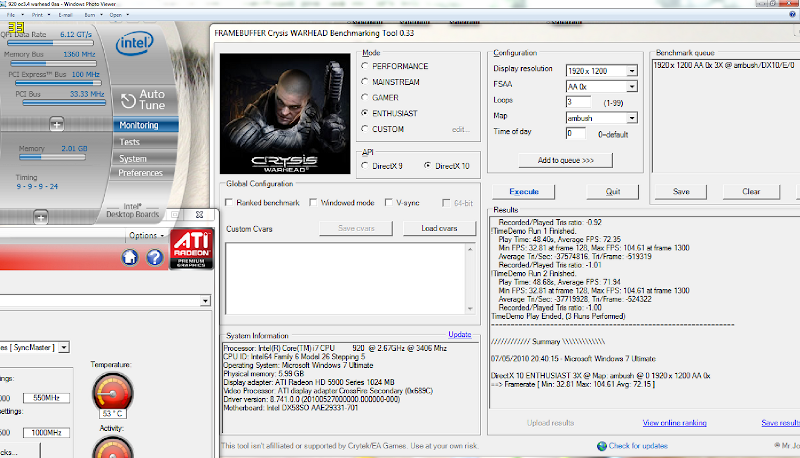Click the Load cvars button

(439, 228)
